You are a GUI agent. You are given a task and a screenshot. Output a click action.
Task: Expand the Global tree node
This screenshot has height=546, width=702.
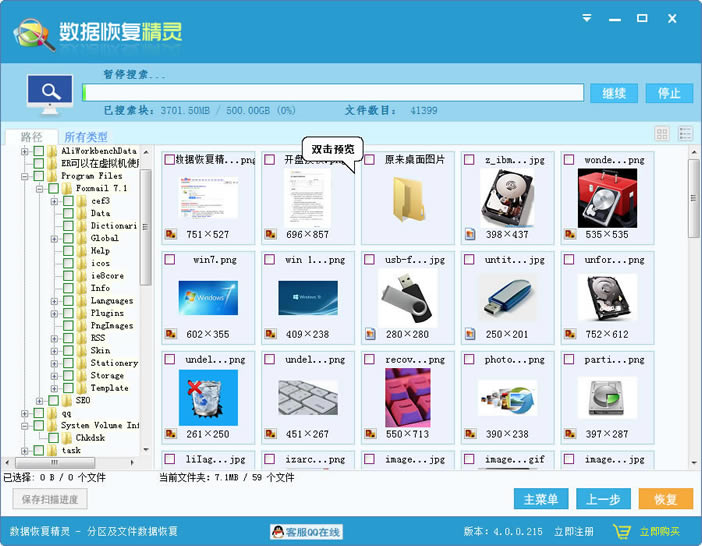(54, 239)
